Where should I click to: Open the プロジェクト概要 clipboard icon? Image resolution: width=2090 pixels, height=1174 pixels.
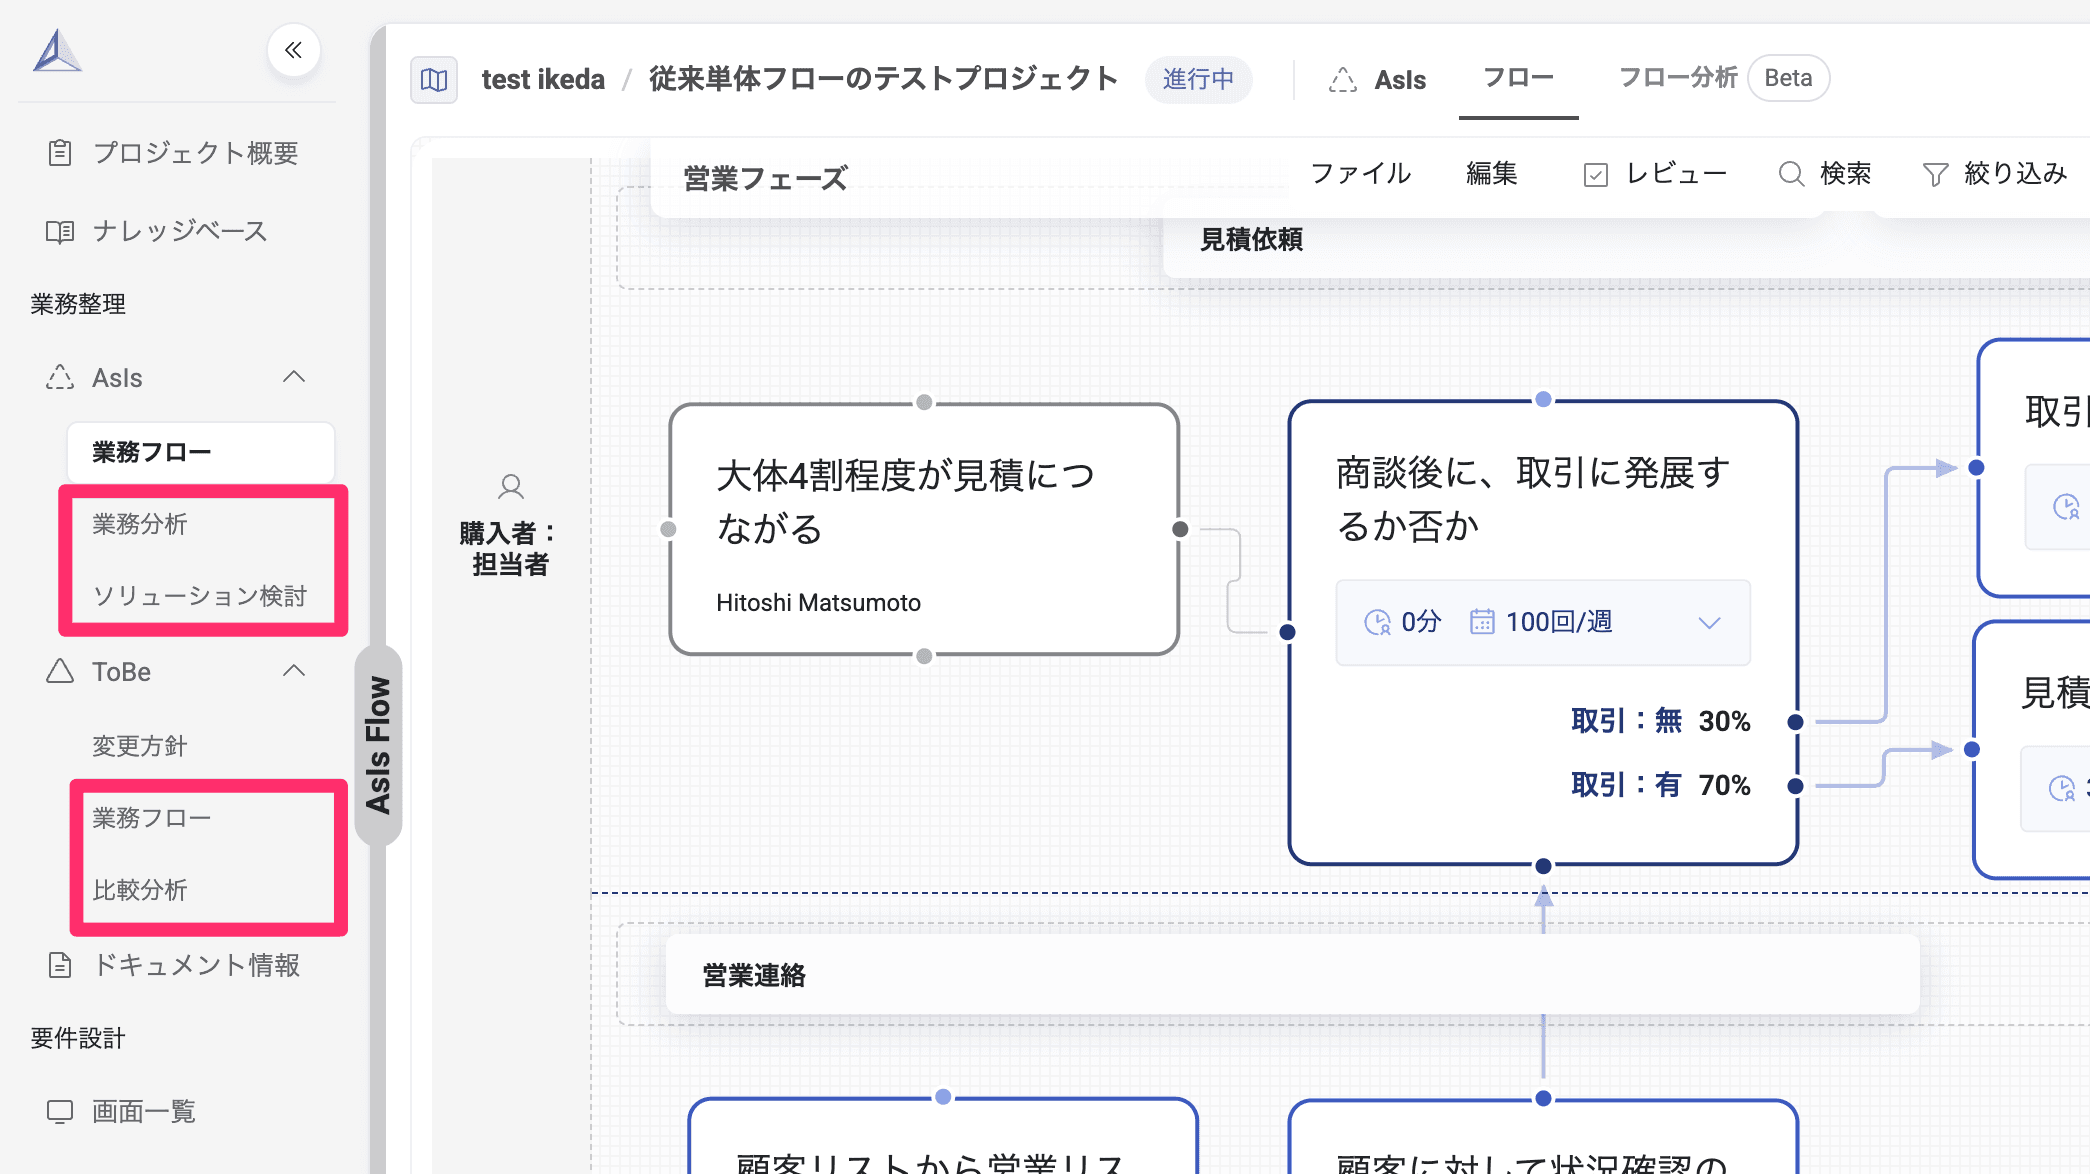click(59, 153)
